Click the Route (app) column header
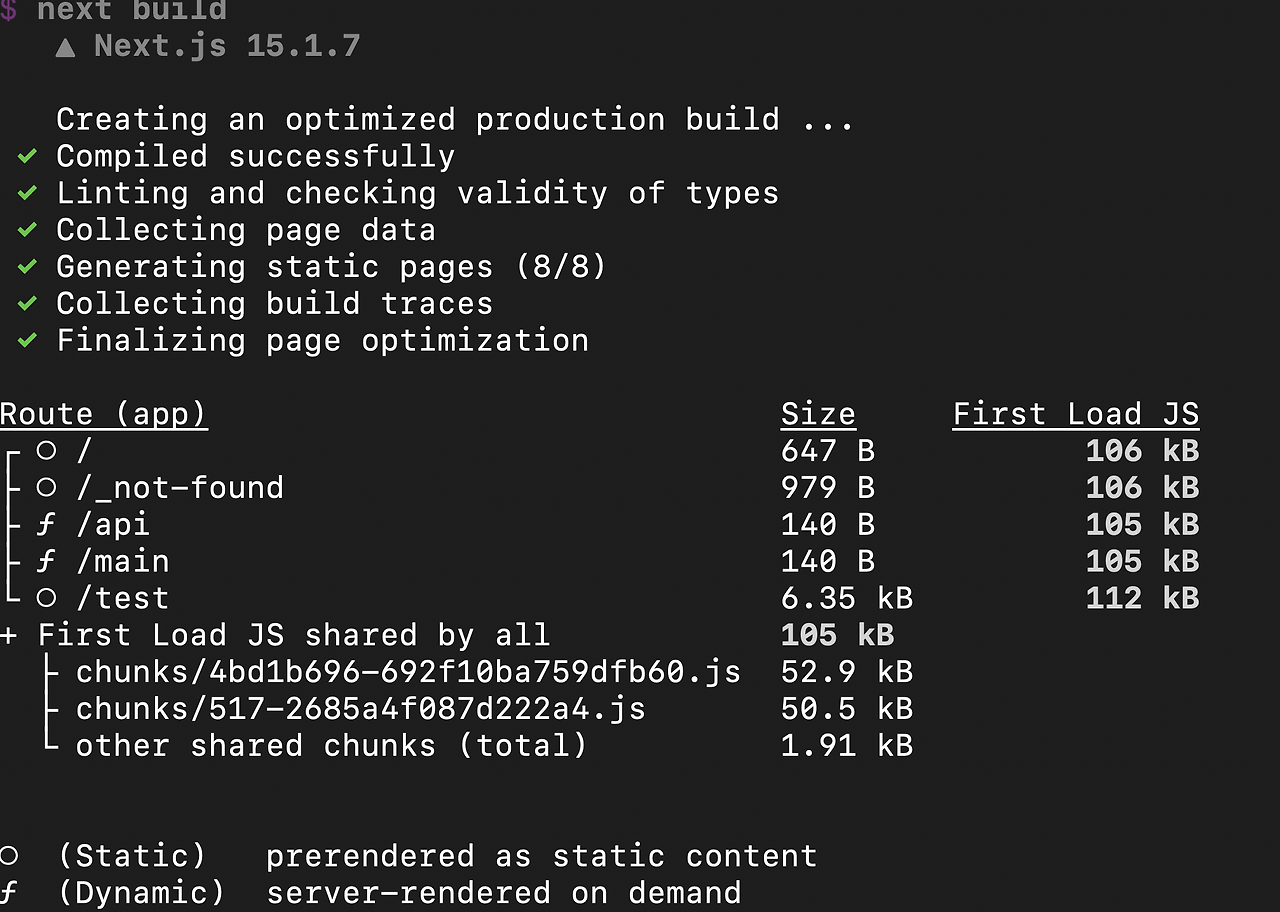This screenshot has height=912, width=1280. click(103, 415)
